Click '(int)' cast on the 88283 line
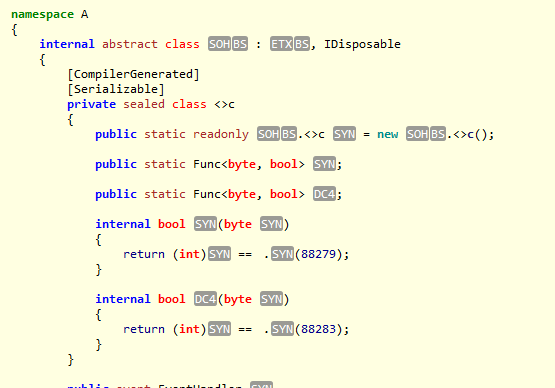The image size is (555, 388). 189,329
